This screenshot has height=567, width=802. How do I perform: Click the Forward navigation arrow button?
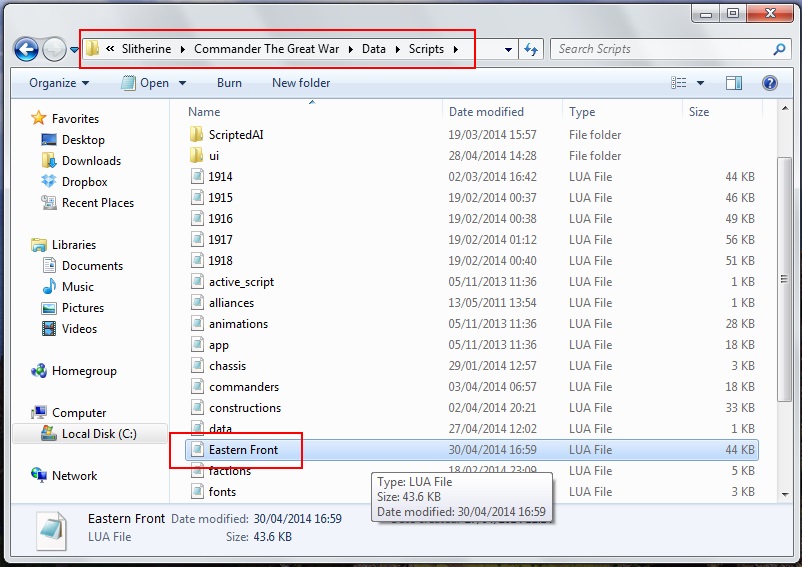tap(54, 50)
